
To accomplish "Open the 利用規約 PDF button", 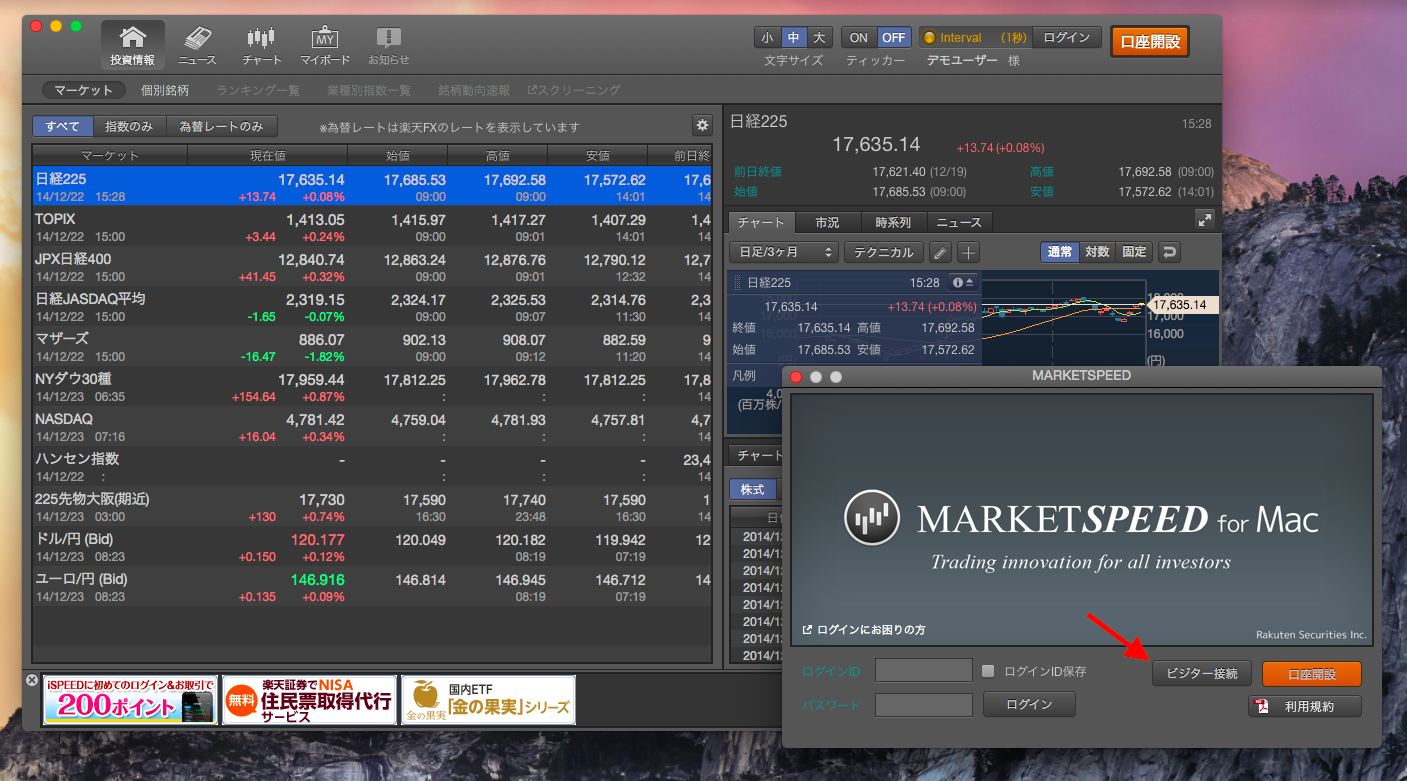I will coord(1305,707).
